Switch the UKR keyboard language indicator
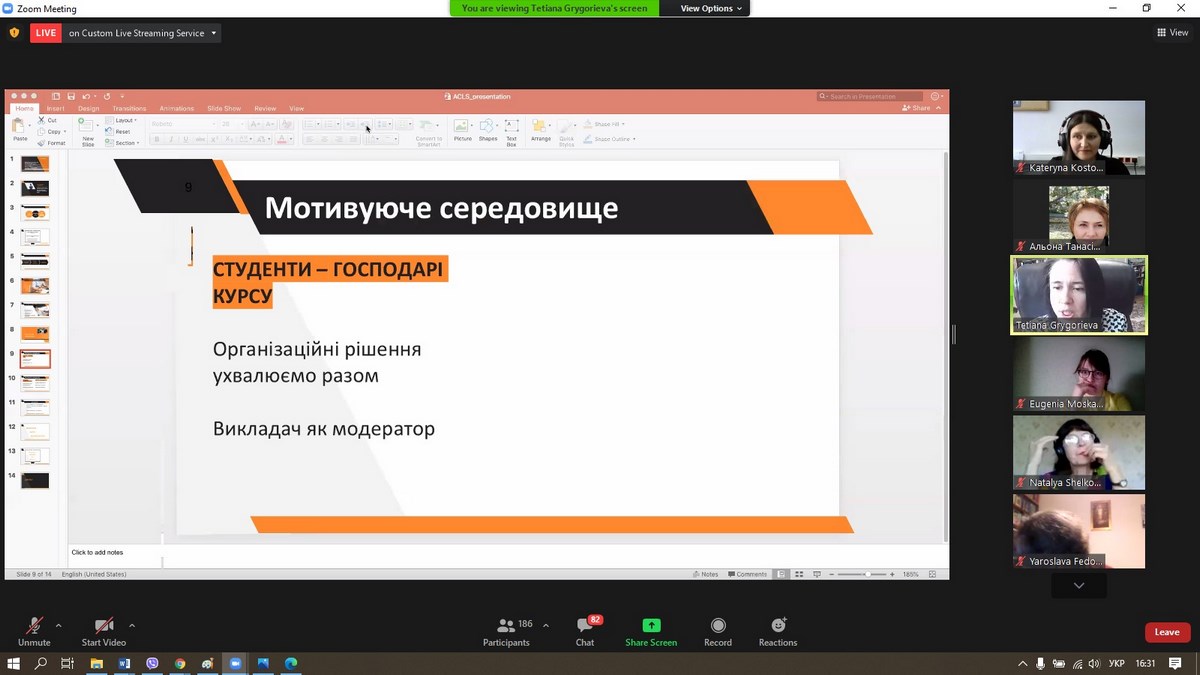 click(x=1118, y=663)
